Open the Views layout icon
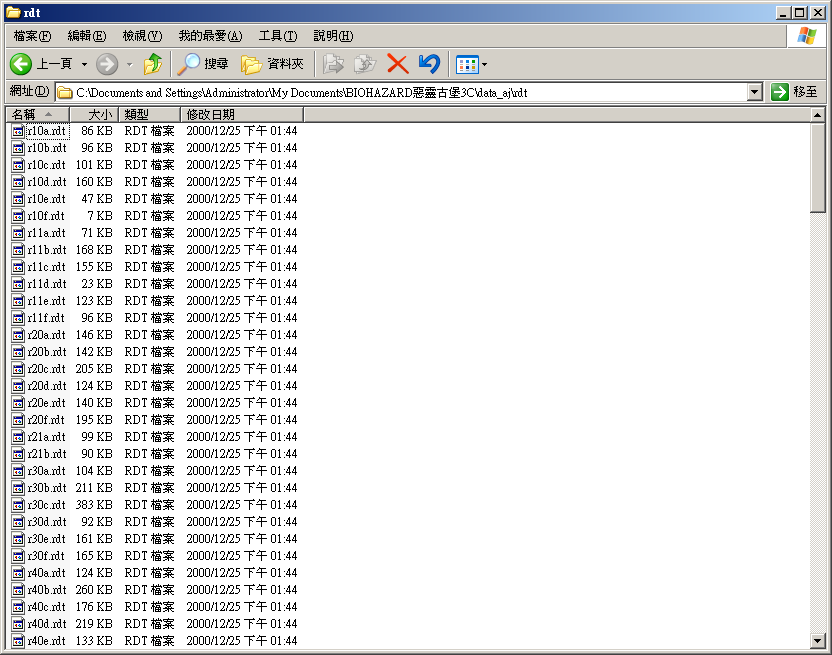Viewport: 832px width, 655px height. pyautogui.click(x=467, y=65)
